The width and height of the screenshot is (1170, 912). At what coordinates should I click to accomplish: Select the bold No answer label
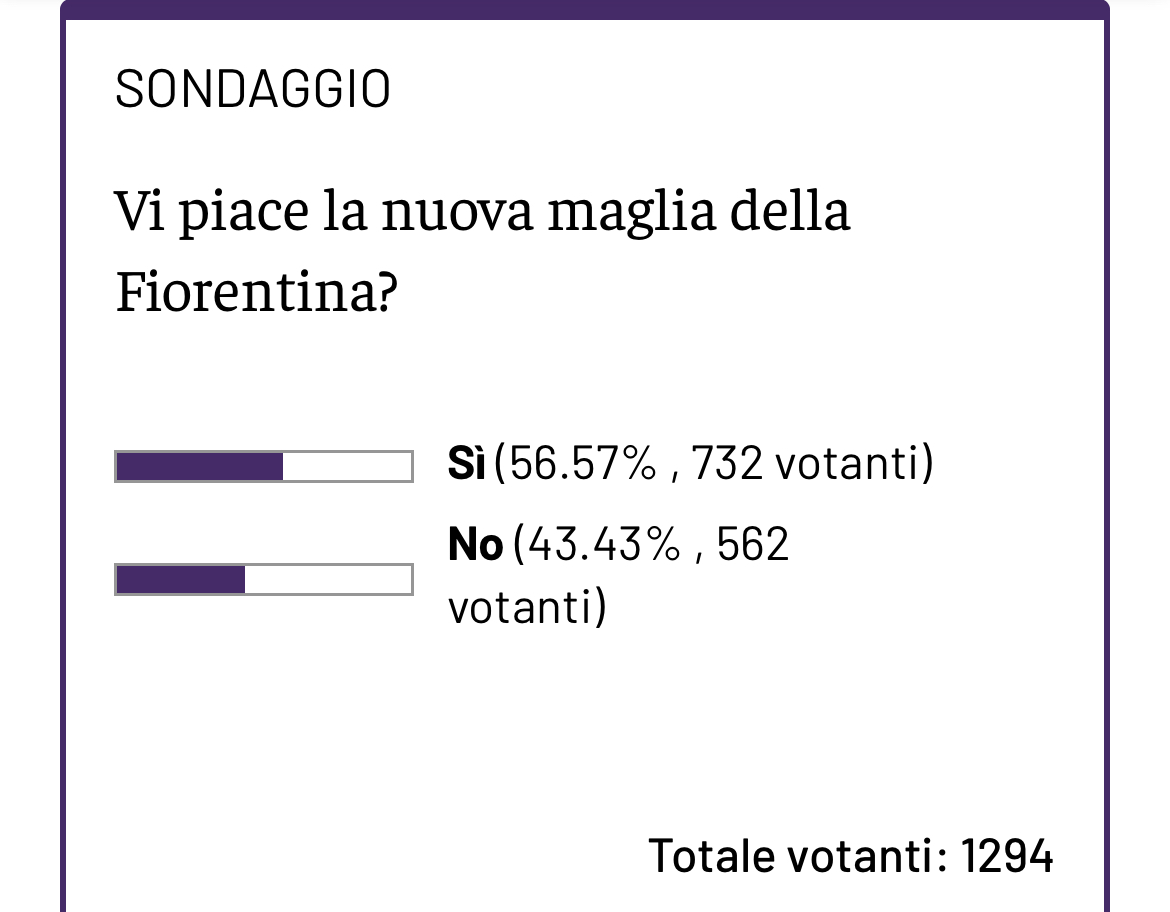[475, 544]
